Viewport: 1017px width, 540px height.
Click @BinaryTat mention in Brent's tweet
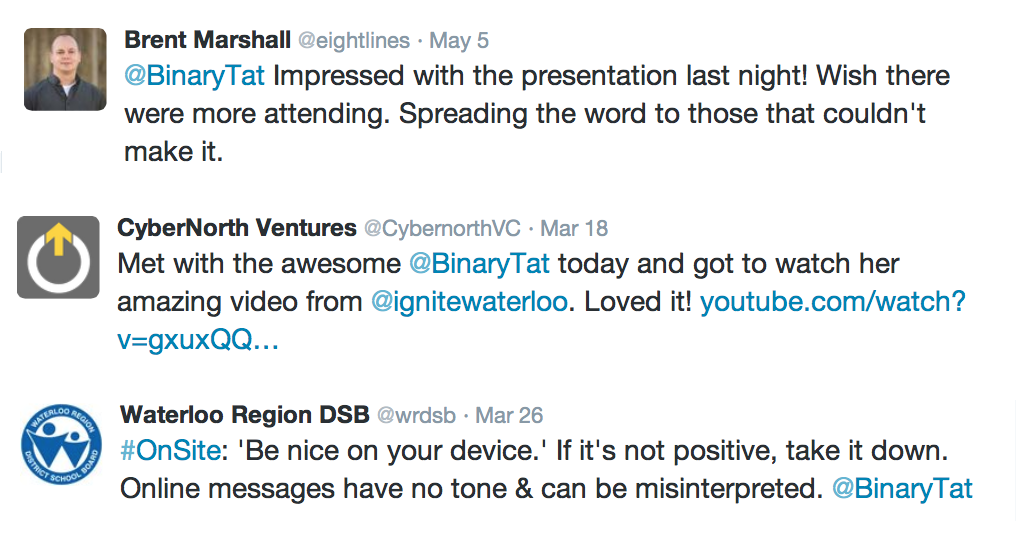point(194,76)
